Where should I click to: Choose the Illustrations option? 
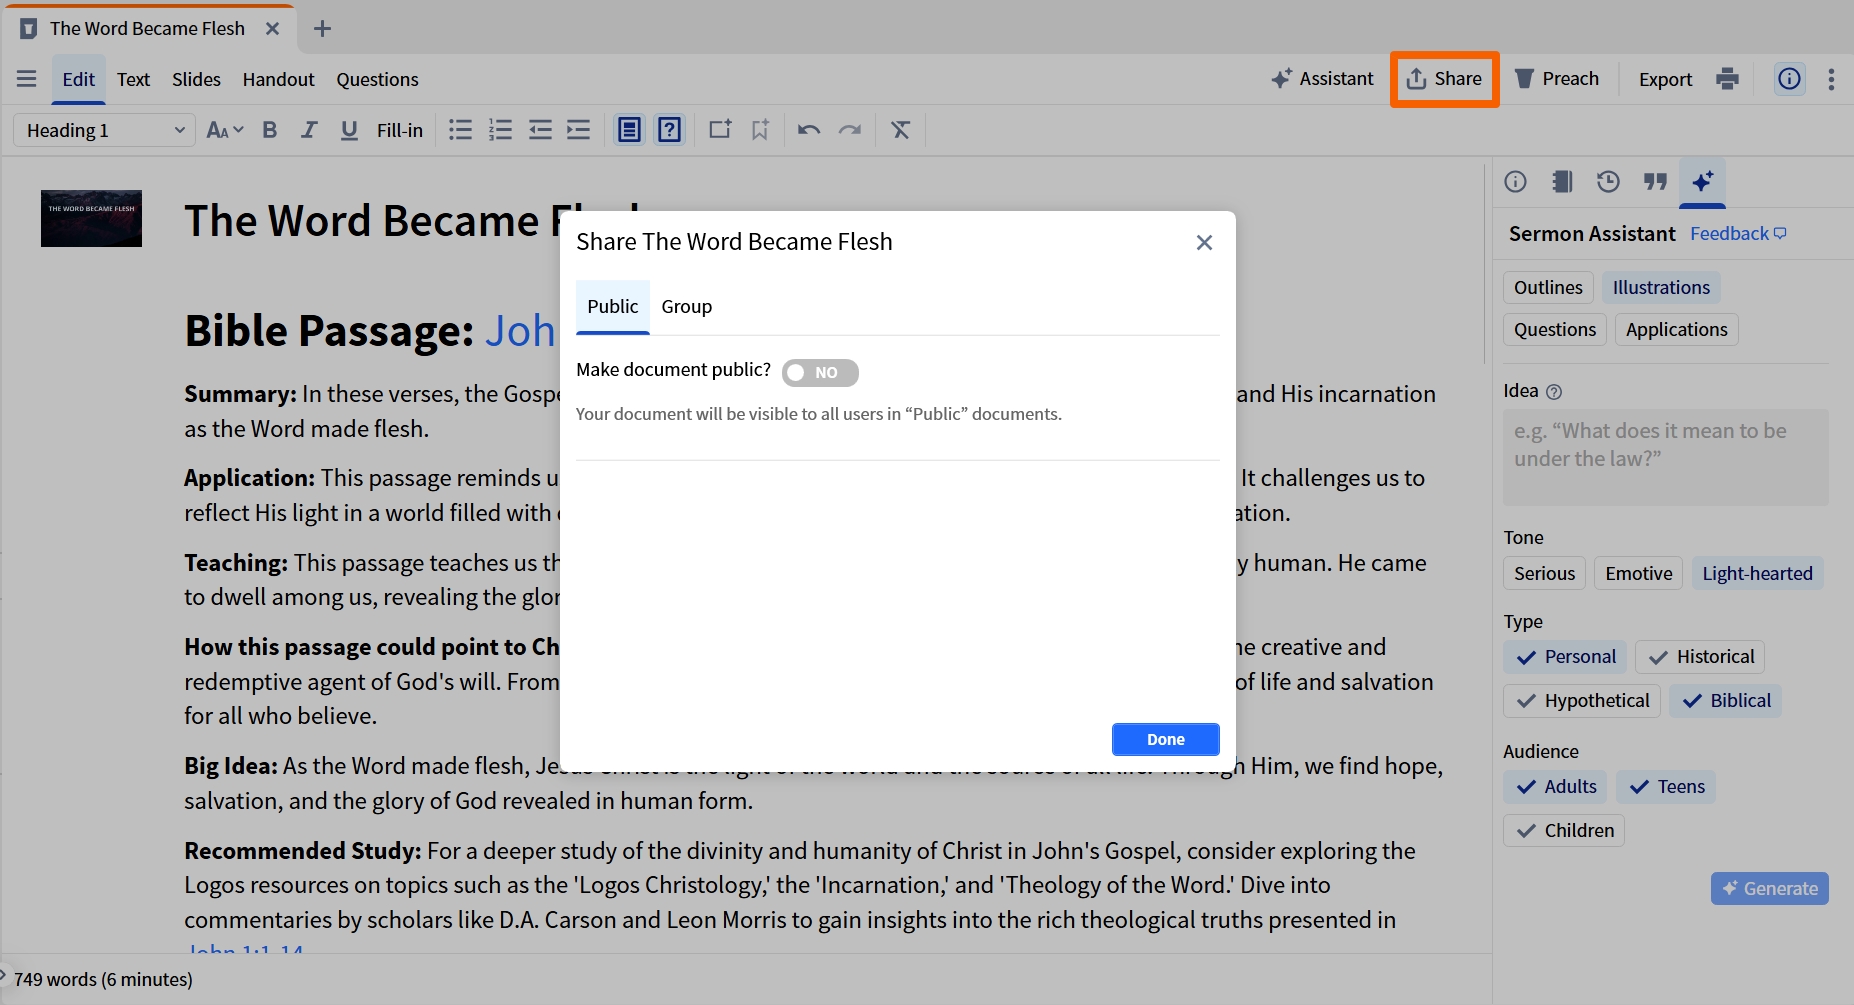(x=1661, y=288)
